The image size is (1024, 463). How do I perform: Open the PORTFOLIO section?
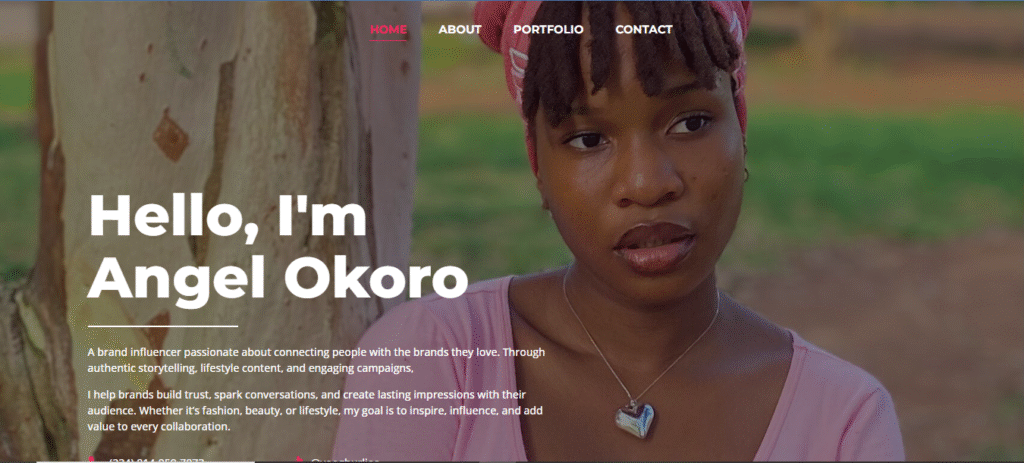pos(548,29)
